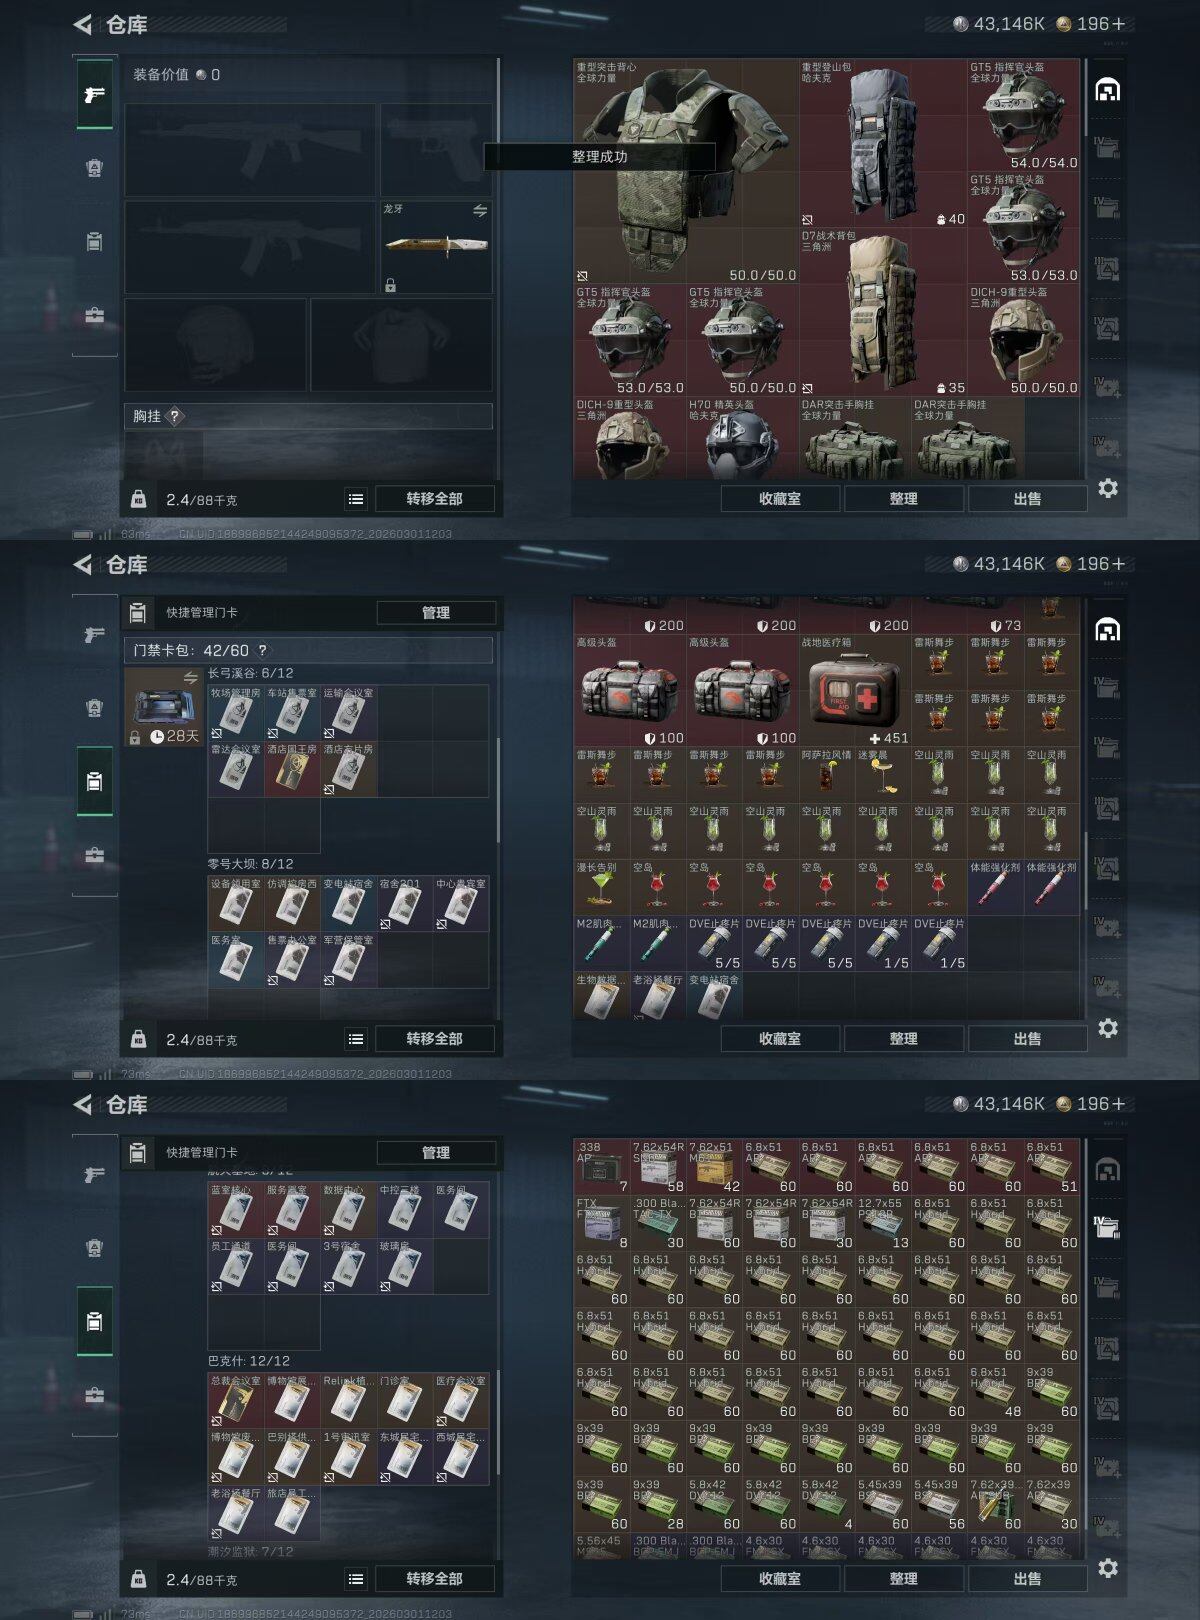Screen dimensions: 1200x1620
Task: Collapse the 长弓溪谷: 6/12 card section
Action: click(x=250, y=673)
